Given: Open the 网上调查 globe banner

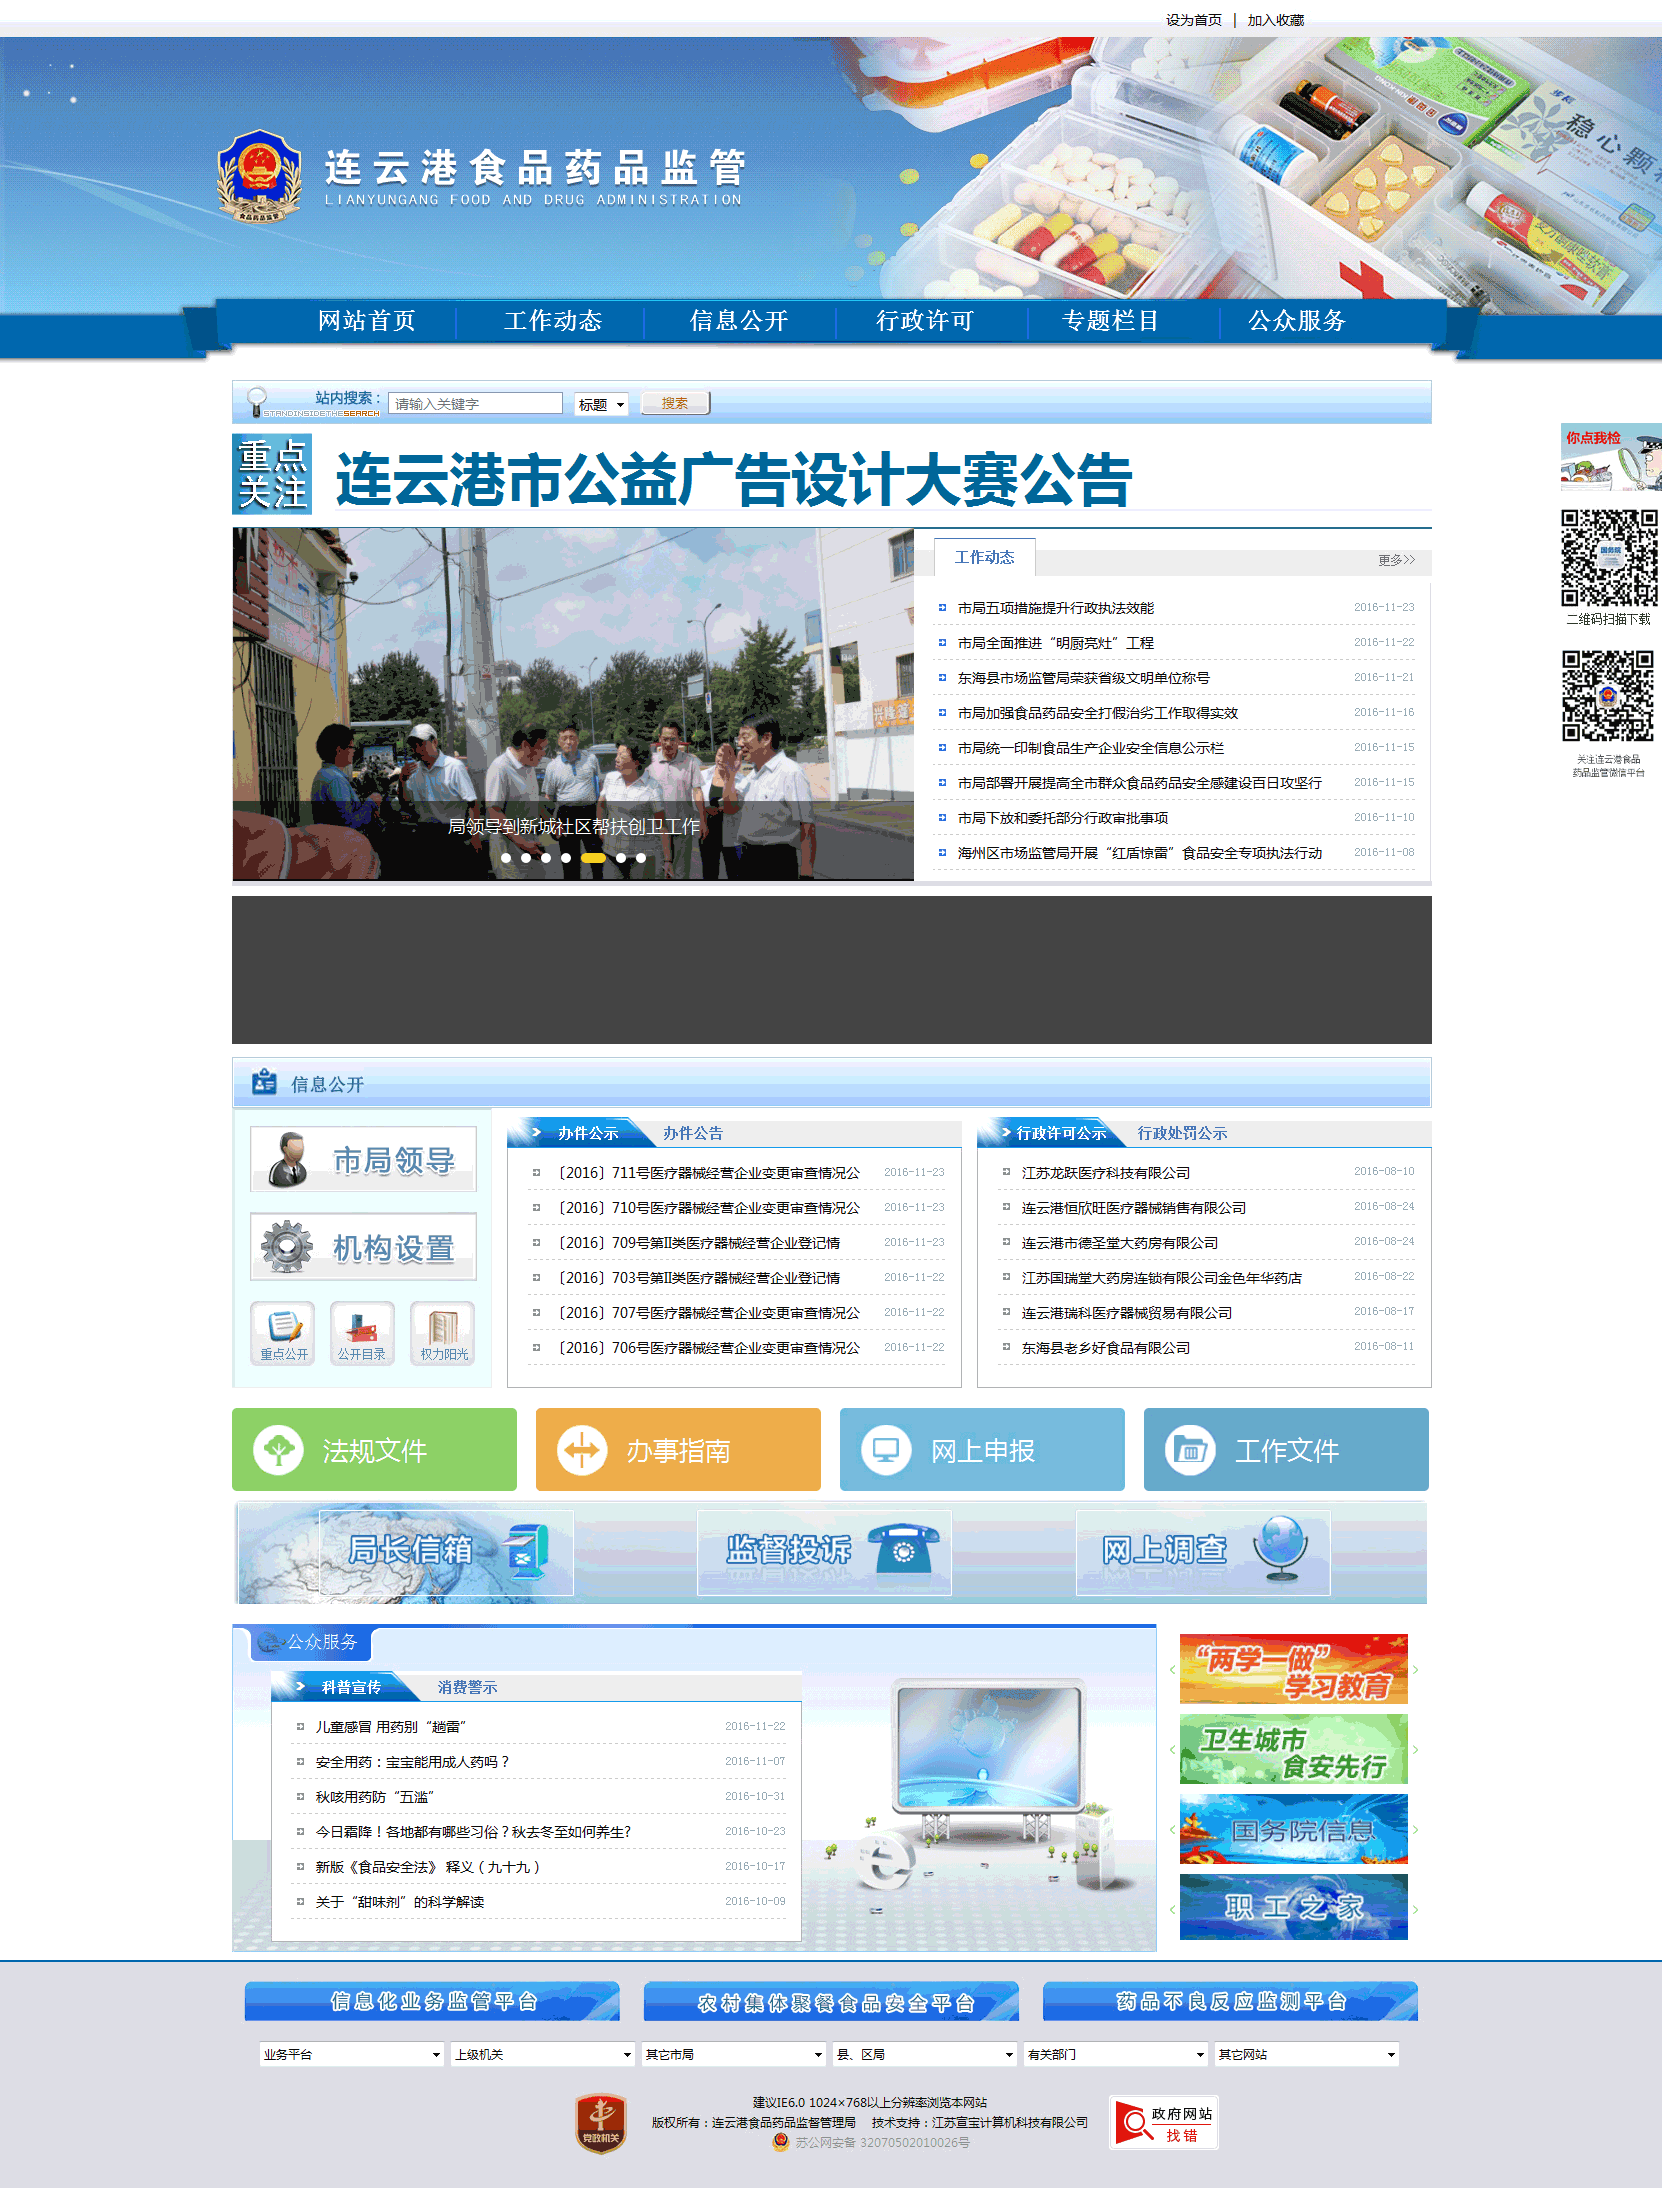Looking at the screenshot, I should click(x=1203, y=1551).
